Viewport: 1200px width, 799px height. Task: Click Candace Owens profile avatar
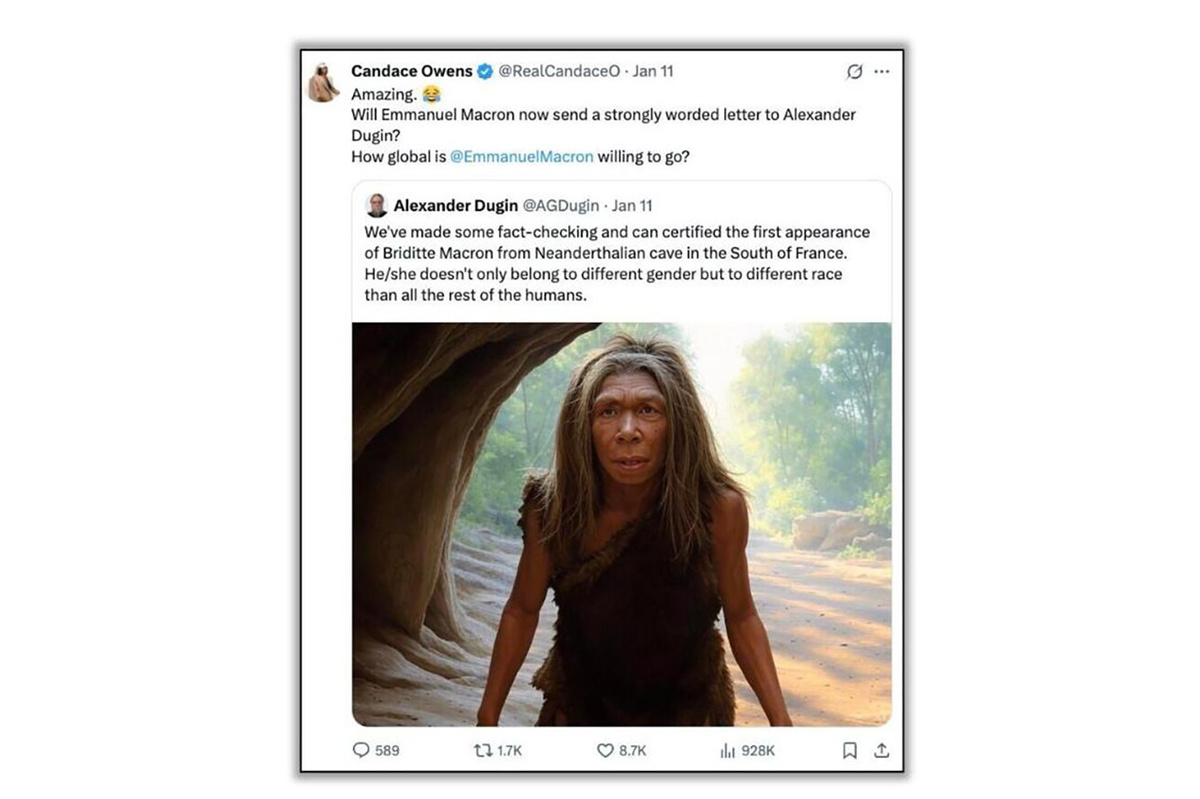pyautogui.click(x=323, y=80)
